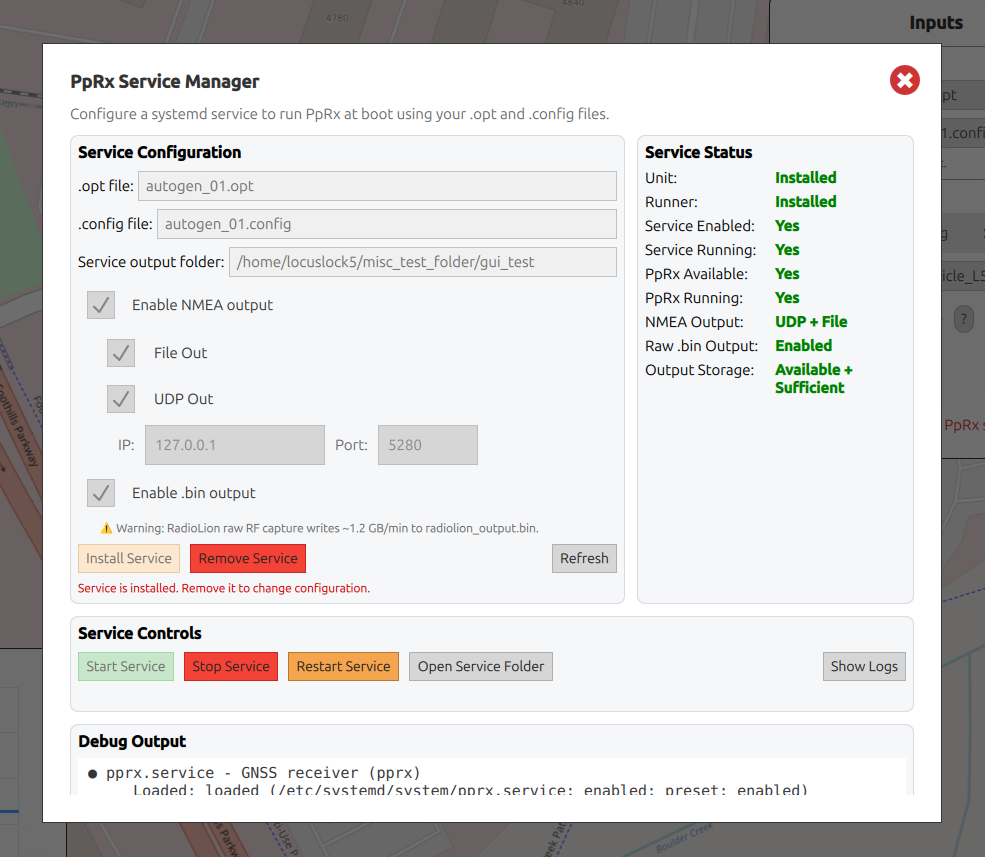Click the Start Service button
This screenshot has width=985, height=857.
click(126, 667)
